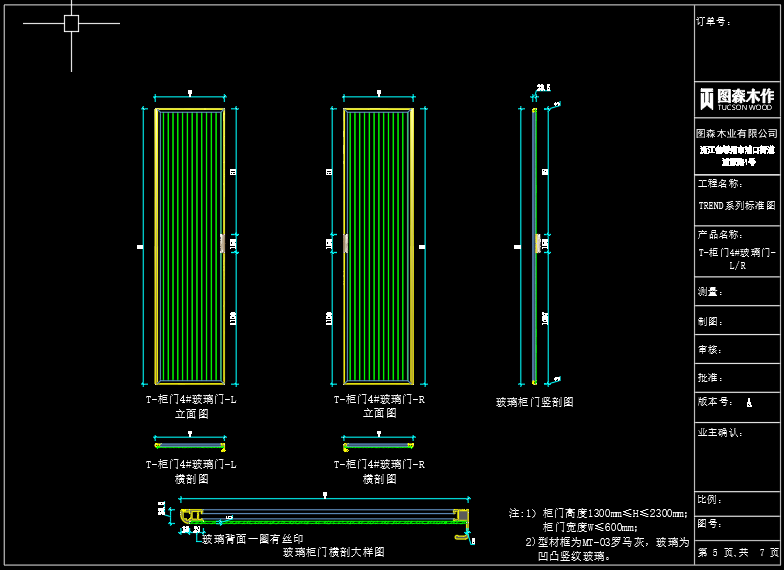
Task: Click the green glass panel of the L door
Action: 190,245
